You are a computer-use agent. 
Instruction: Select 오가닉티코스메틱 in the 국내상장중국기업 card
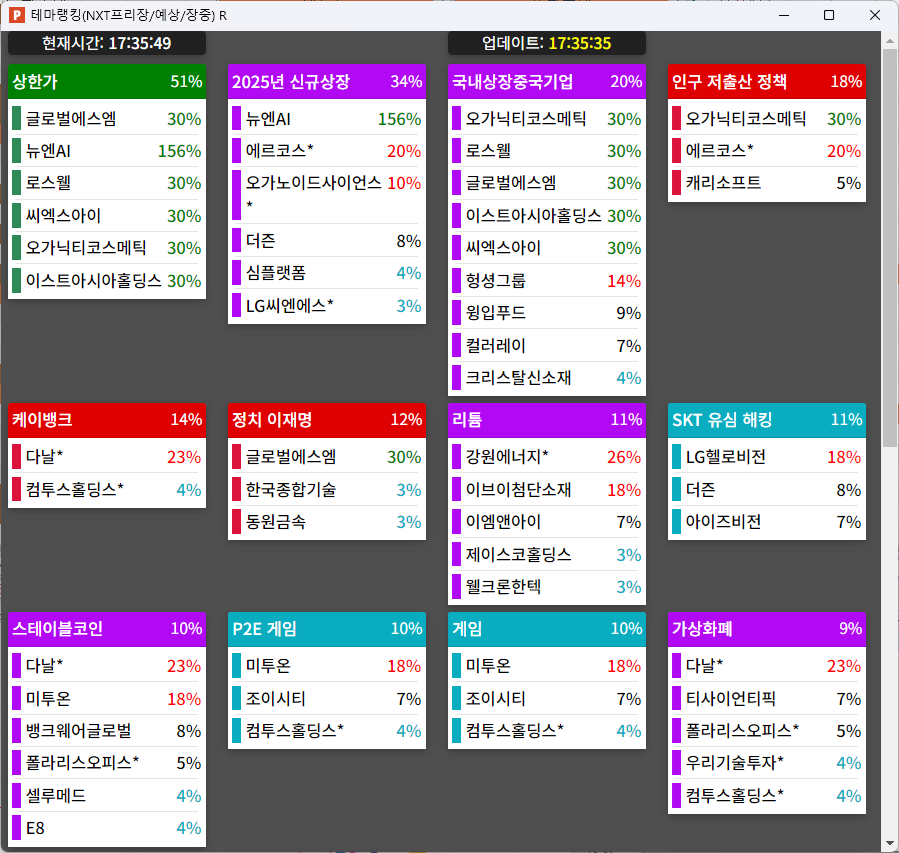coord(547,119)
